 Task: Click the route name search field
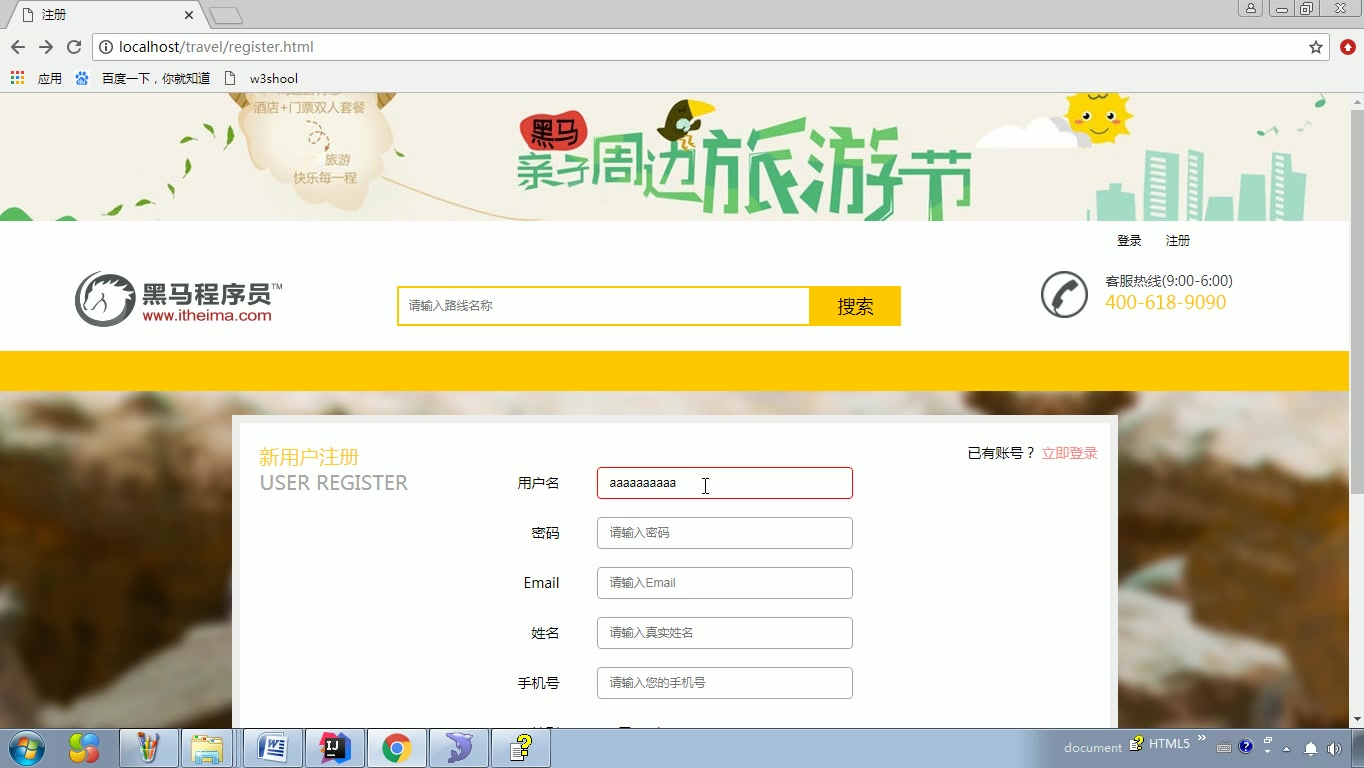pyautogui.click(x=603, y=306)
